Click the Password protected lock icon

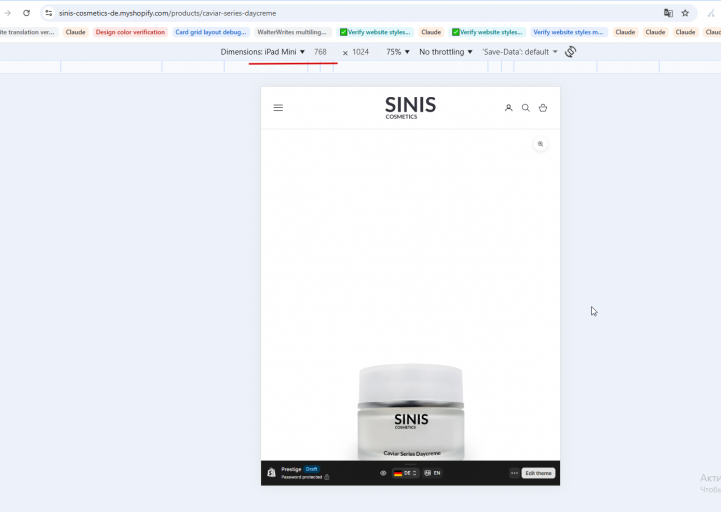326,477
